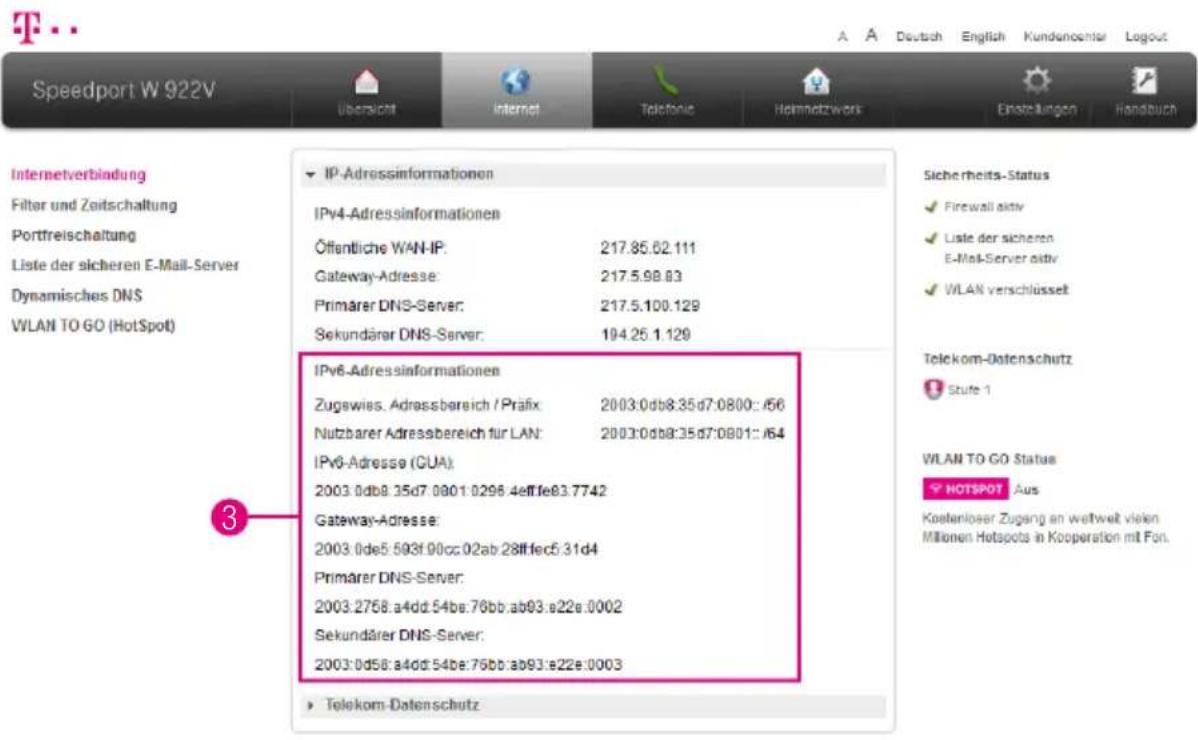The width and height of the screenshot is (1198, 740).
Task: Click the Einstellungen tab label
Action: tap(1037, 109)
